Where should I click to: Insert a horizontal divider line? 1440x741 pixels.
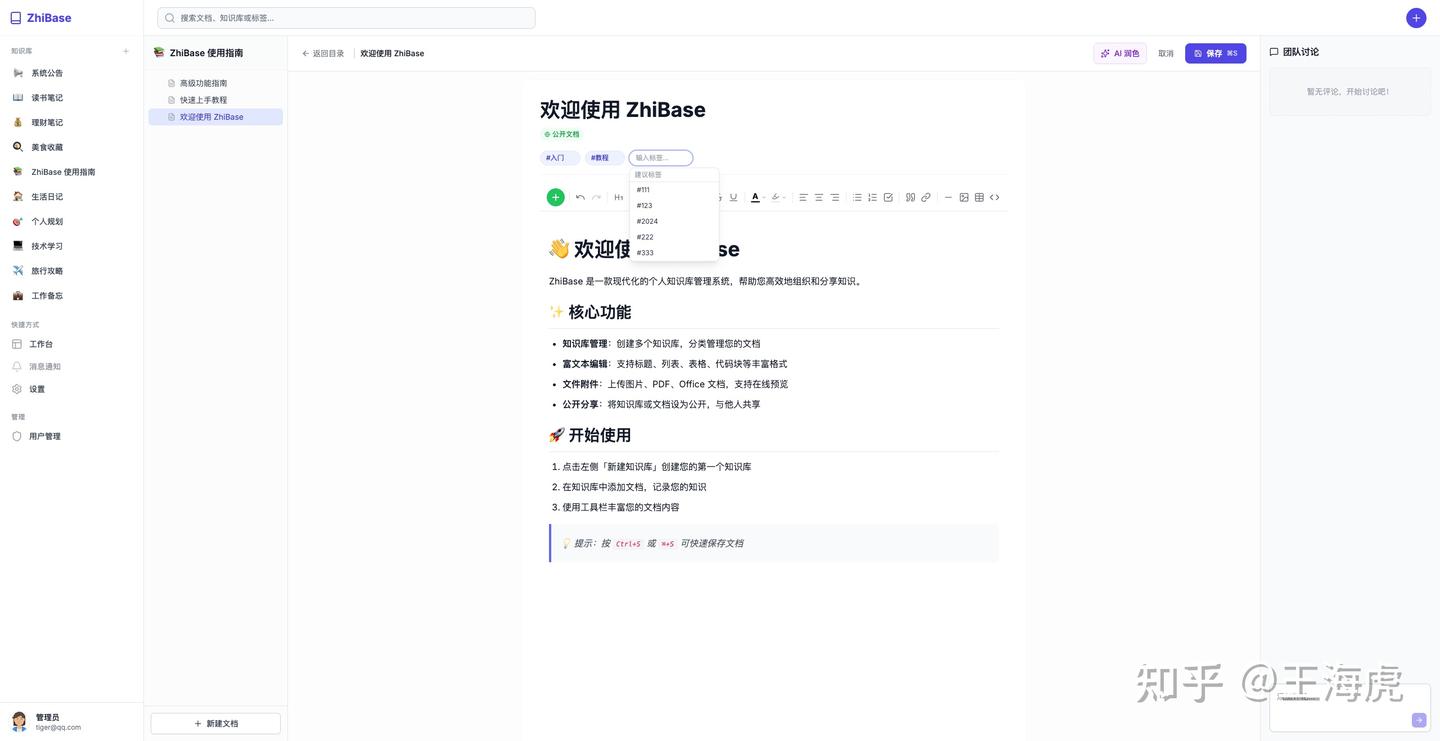click(x=948, y=197)
